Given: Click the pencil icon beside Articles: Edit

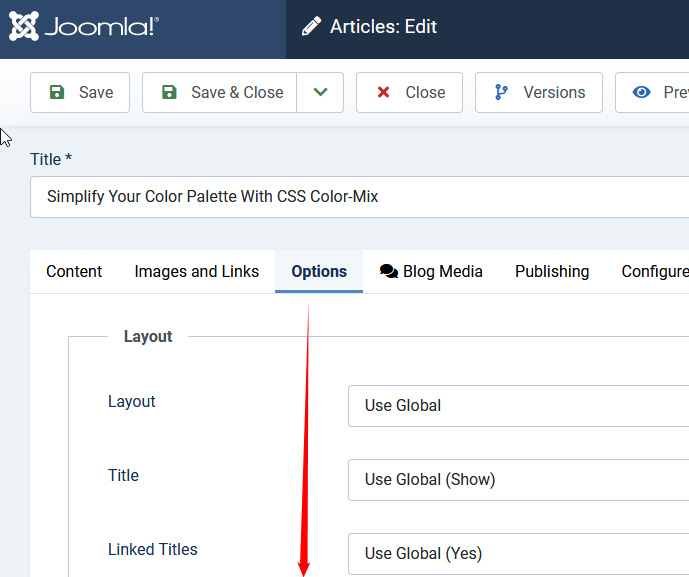Looking at the screenshot, I should 311,27.
